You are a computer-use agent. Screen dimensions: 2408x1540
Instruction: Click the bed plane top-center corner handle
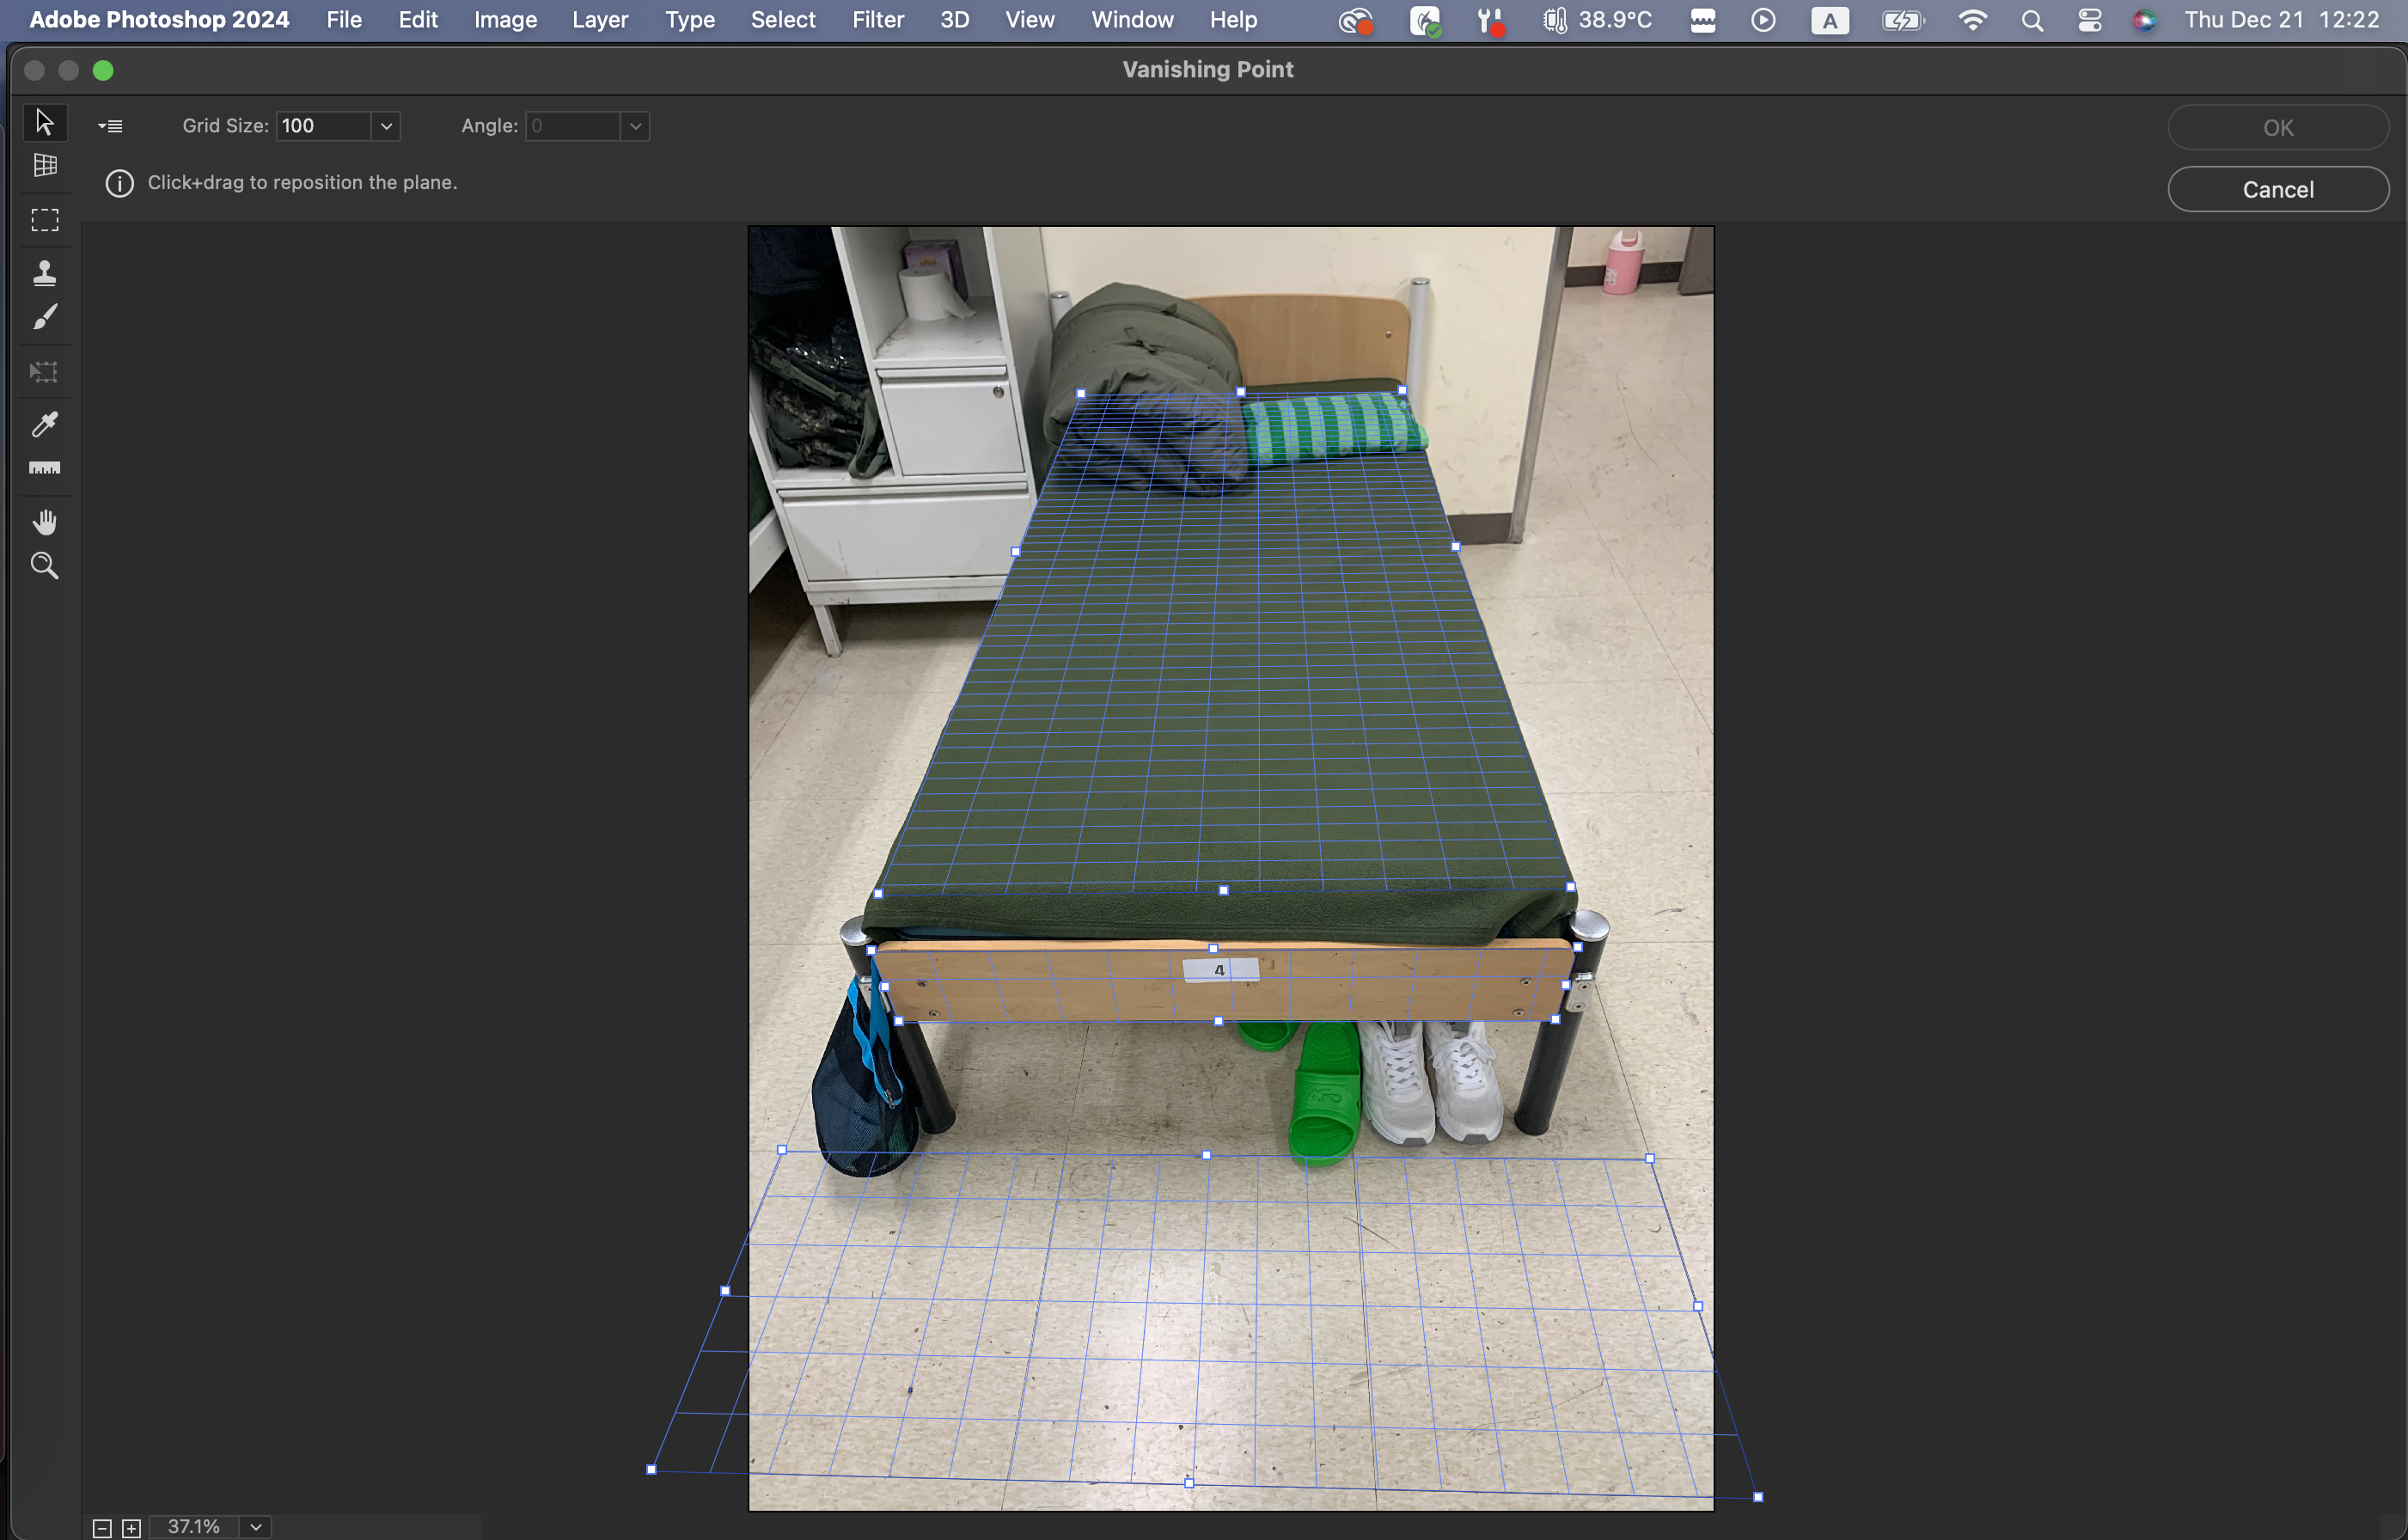(x=1240, y=392)
